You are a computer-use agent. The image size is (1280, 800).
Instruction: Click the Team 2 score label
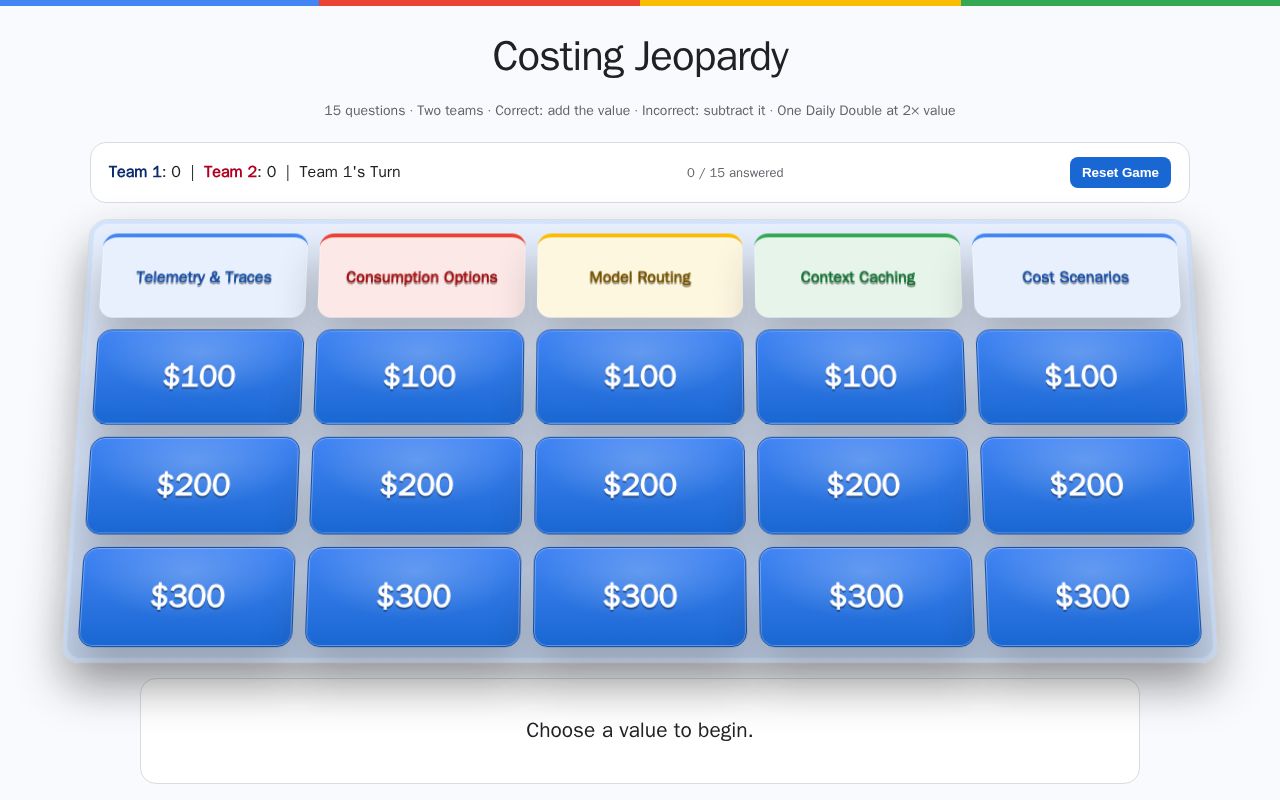click(x=240, y=172)
